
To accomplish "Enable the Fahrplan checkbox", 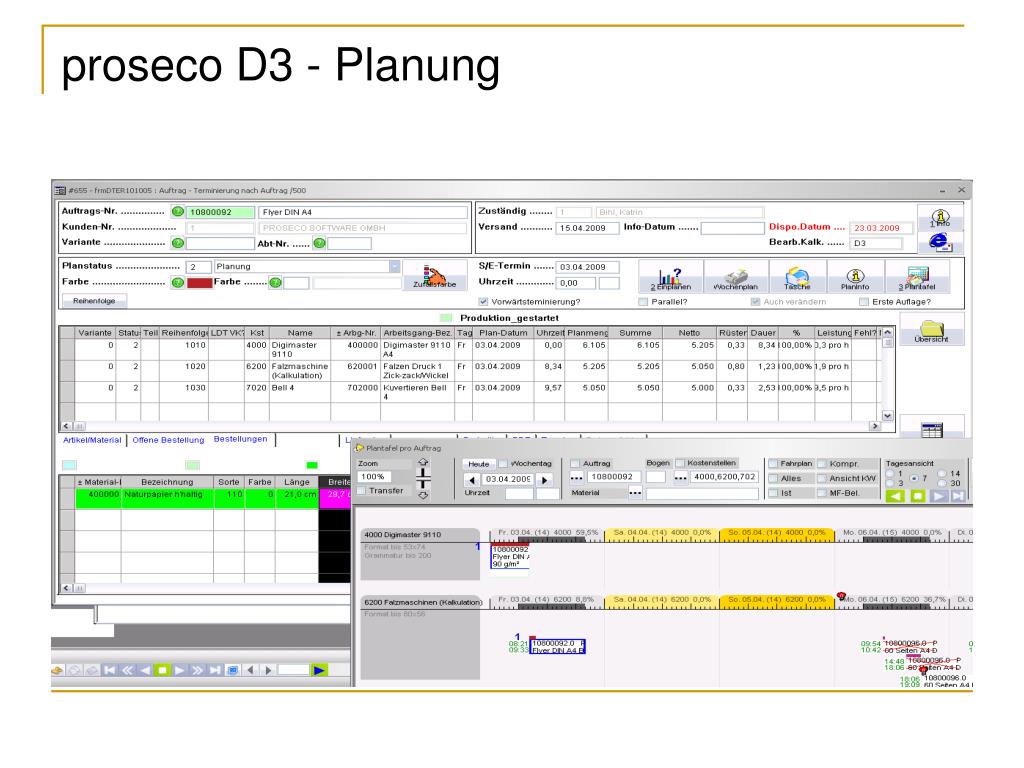I will [773, 464].
